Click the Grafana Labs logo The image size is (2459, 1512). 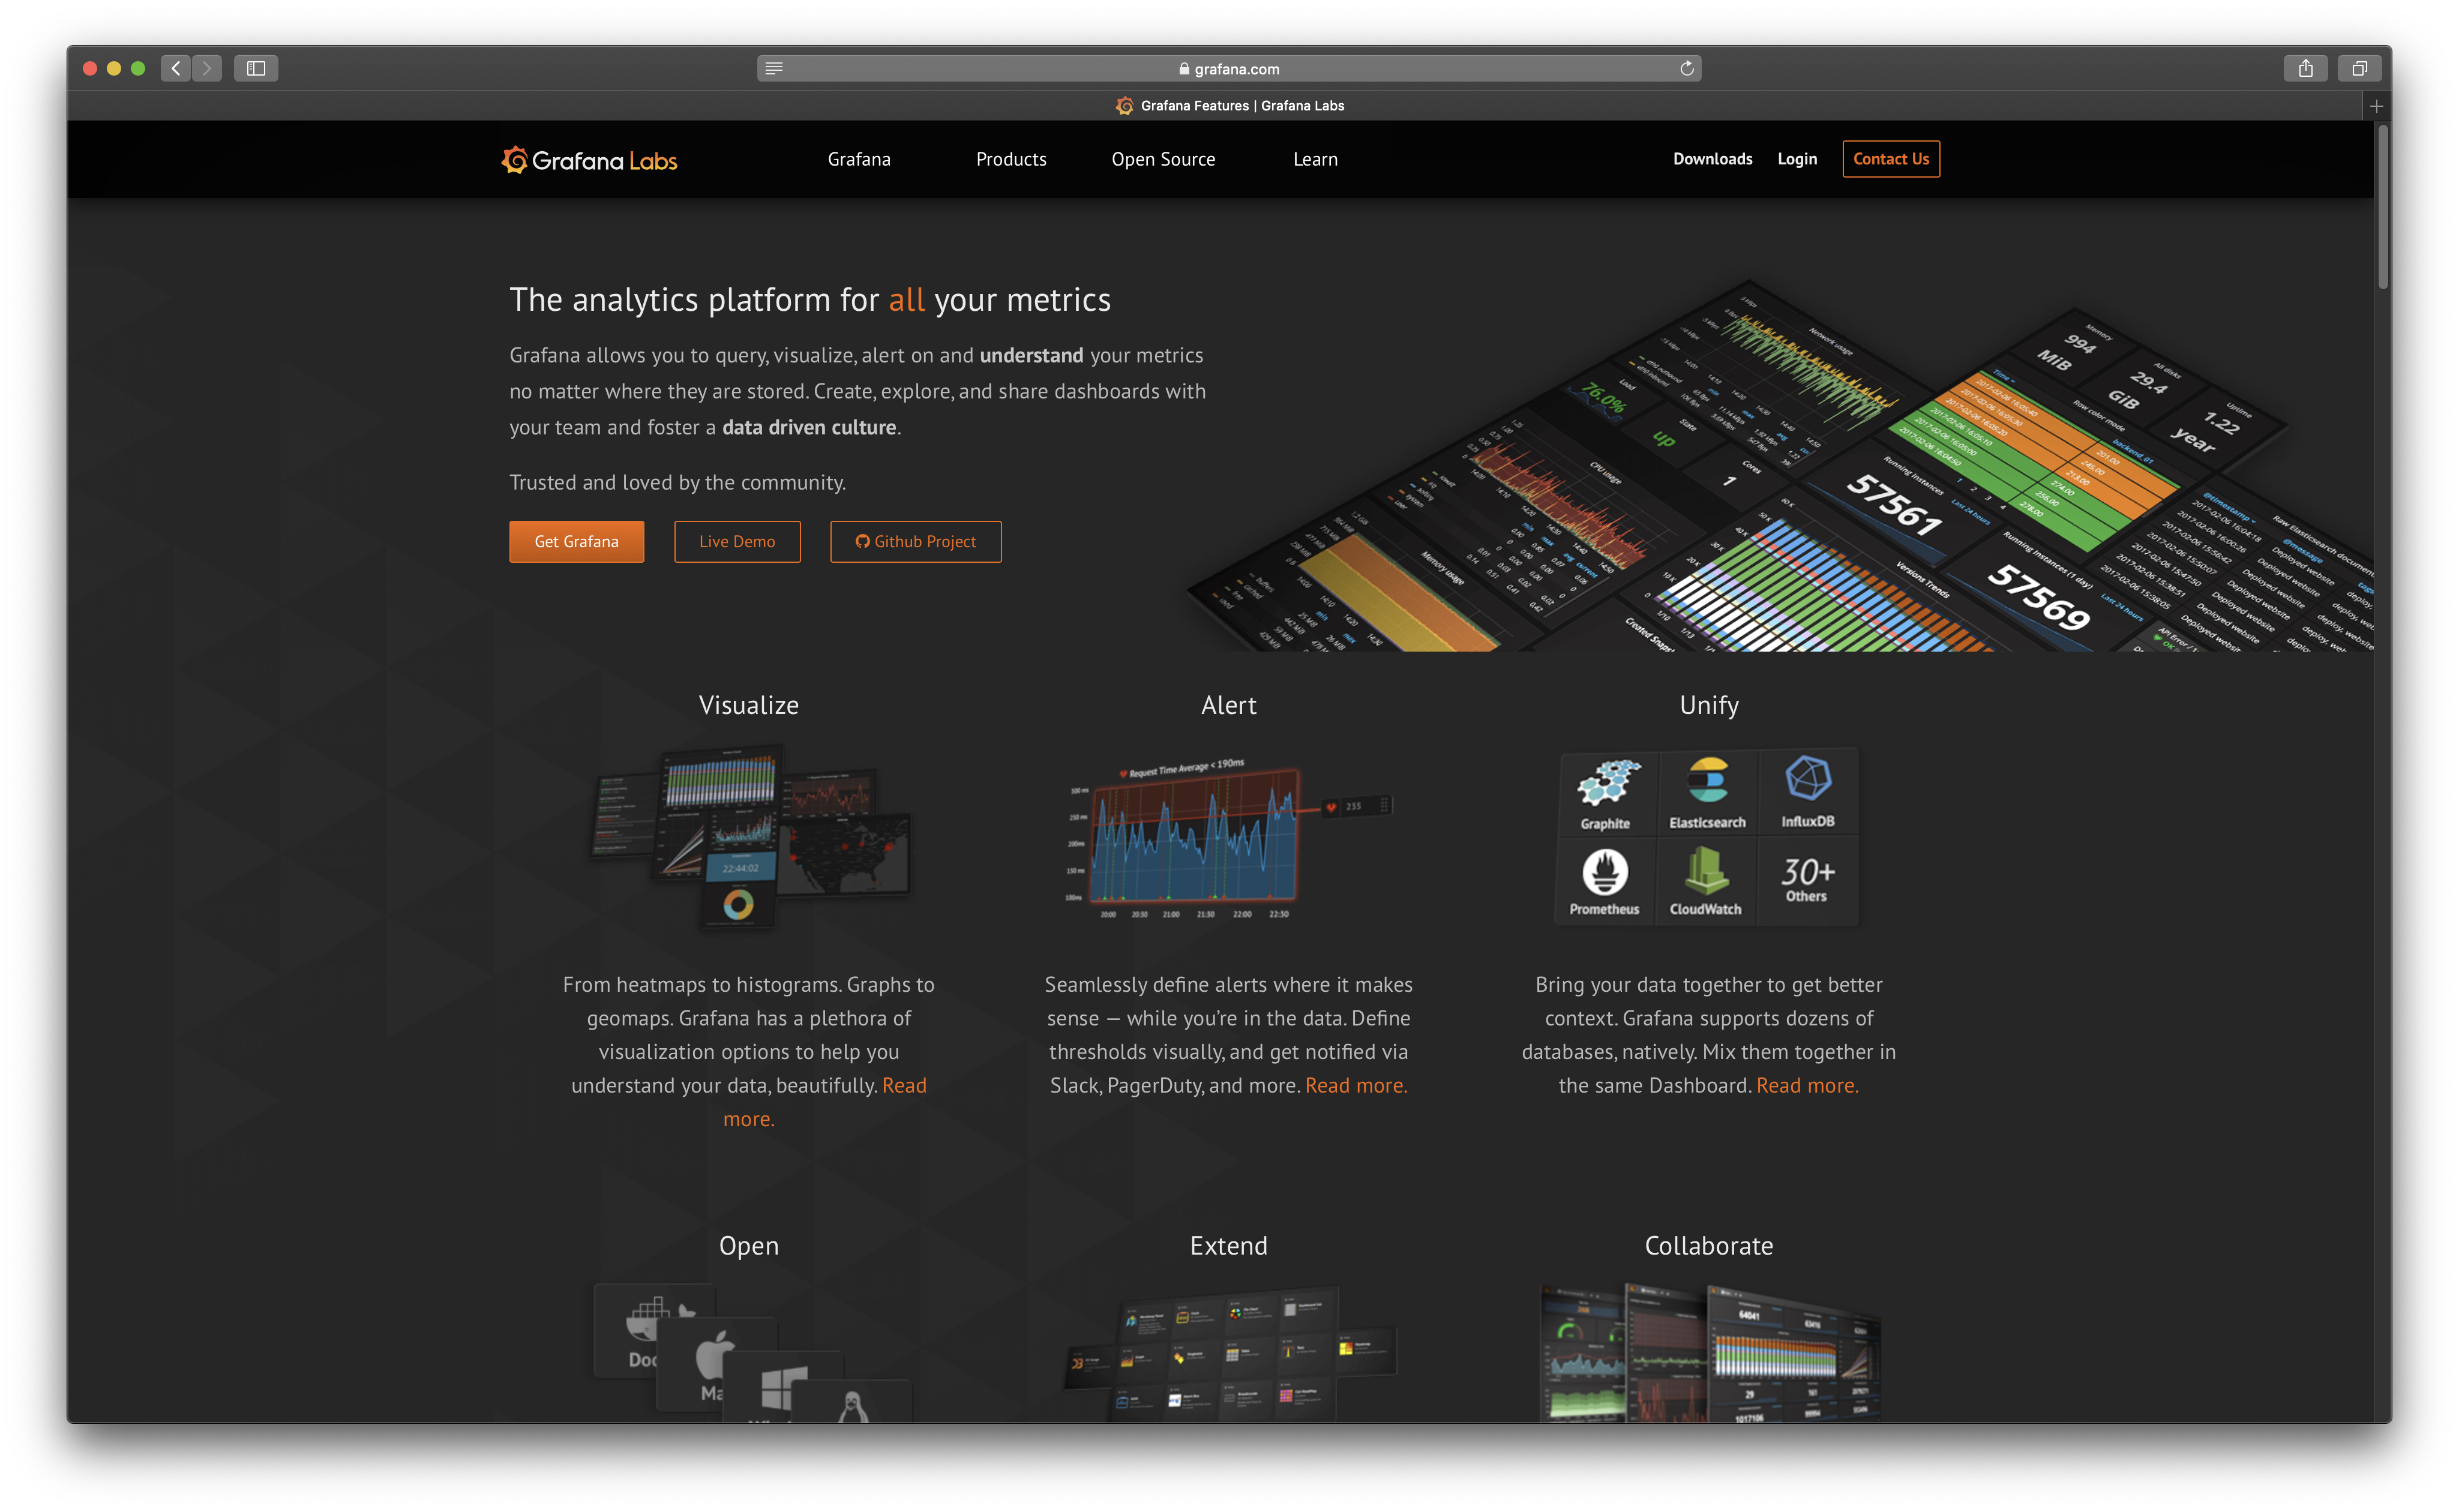pos(589,160)
